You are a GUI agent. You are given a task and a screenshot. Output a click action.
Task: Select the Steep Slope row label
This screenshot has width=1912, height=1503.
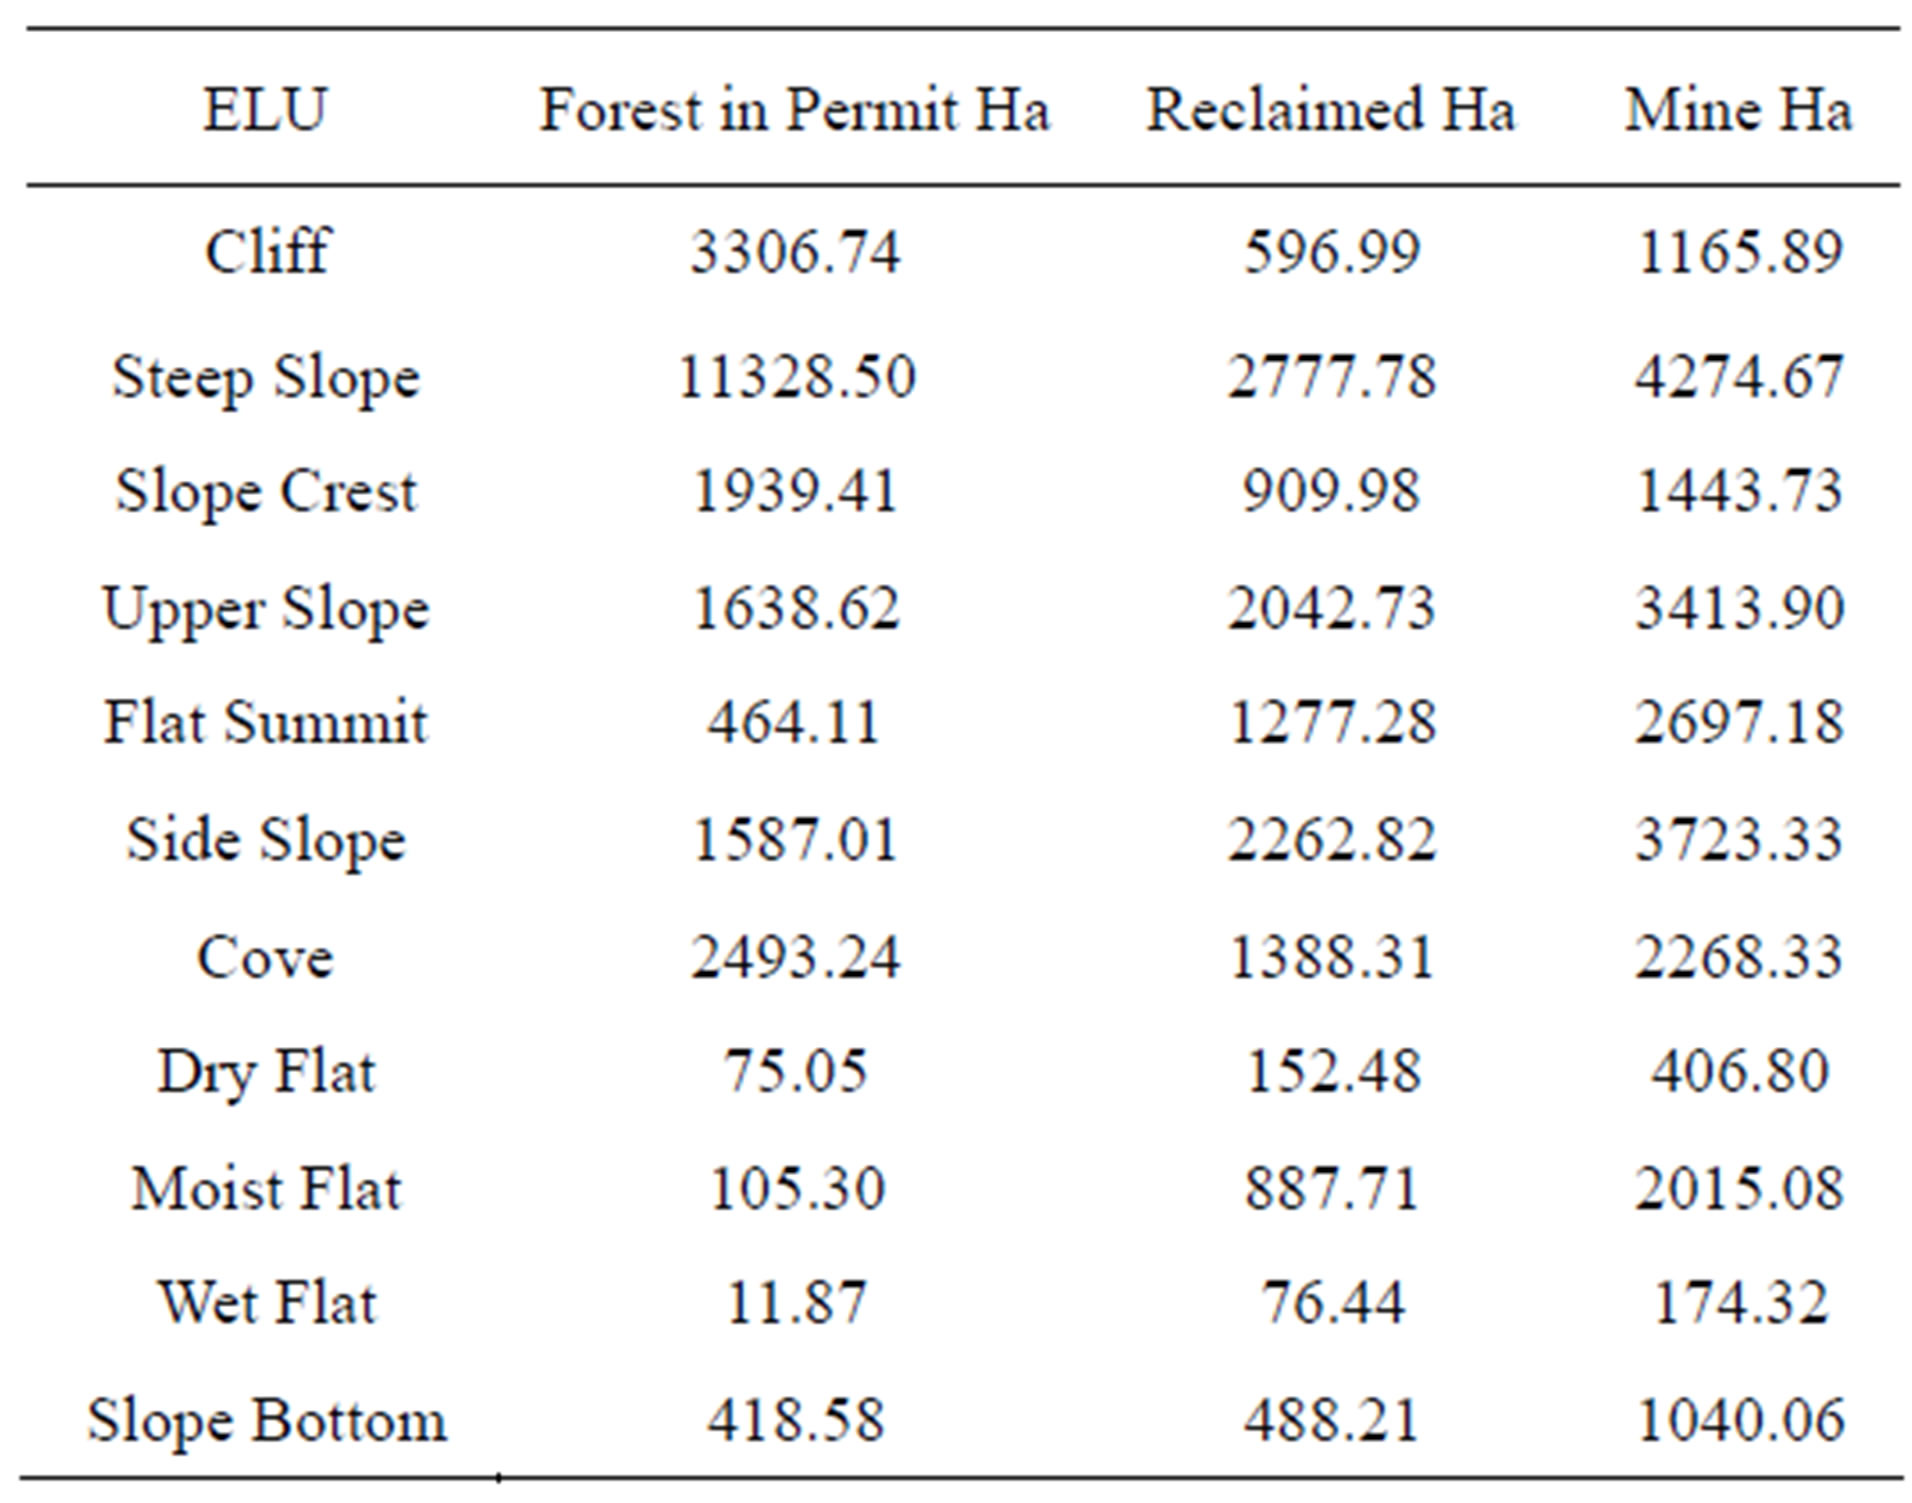[266, 380]
